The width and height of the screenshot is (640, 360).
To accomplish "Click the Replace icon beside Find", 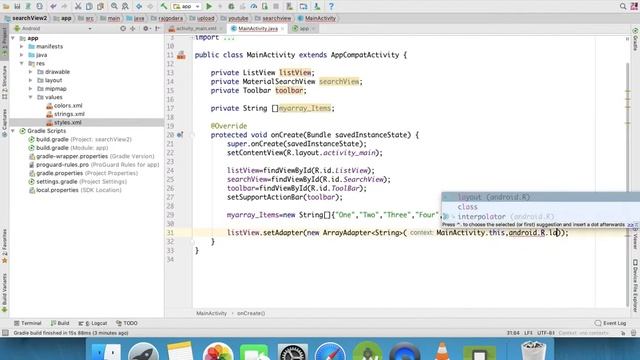I will coord(125,7).
